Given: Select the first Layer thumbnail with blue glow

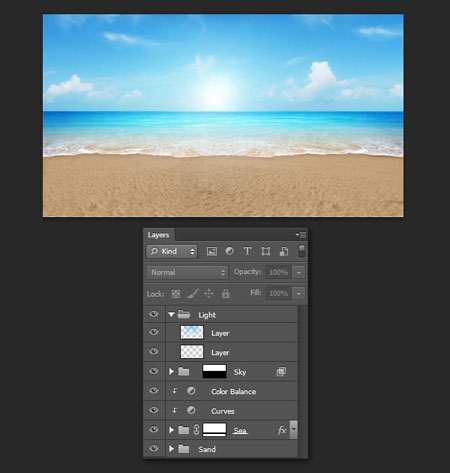Looking at the screenshot, I should pos(192,332).
